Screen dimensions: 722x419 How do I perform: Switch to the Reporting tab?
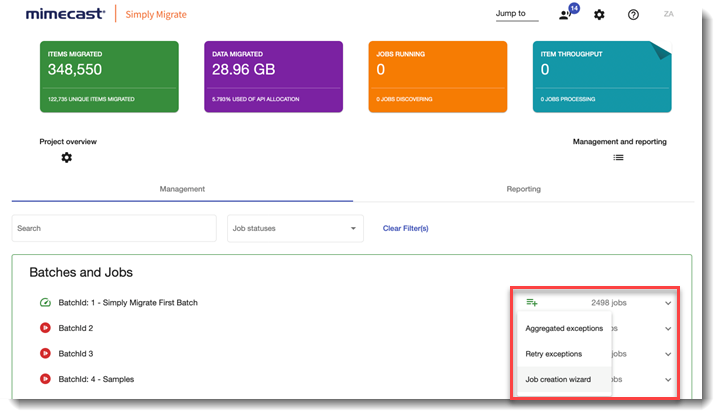point(523,189)
